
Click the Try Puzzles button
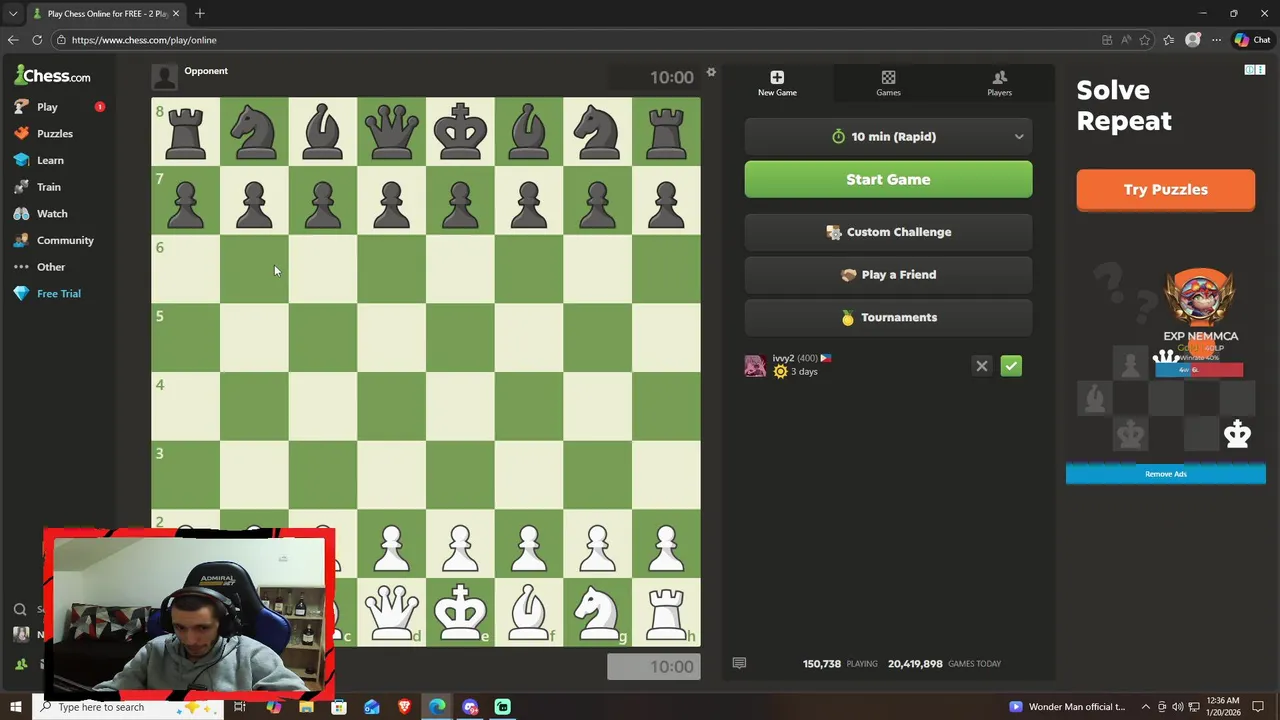click(x=1165, y=190)
